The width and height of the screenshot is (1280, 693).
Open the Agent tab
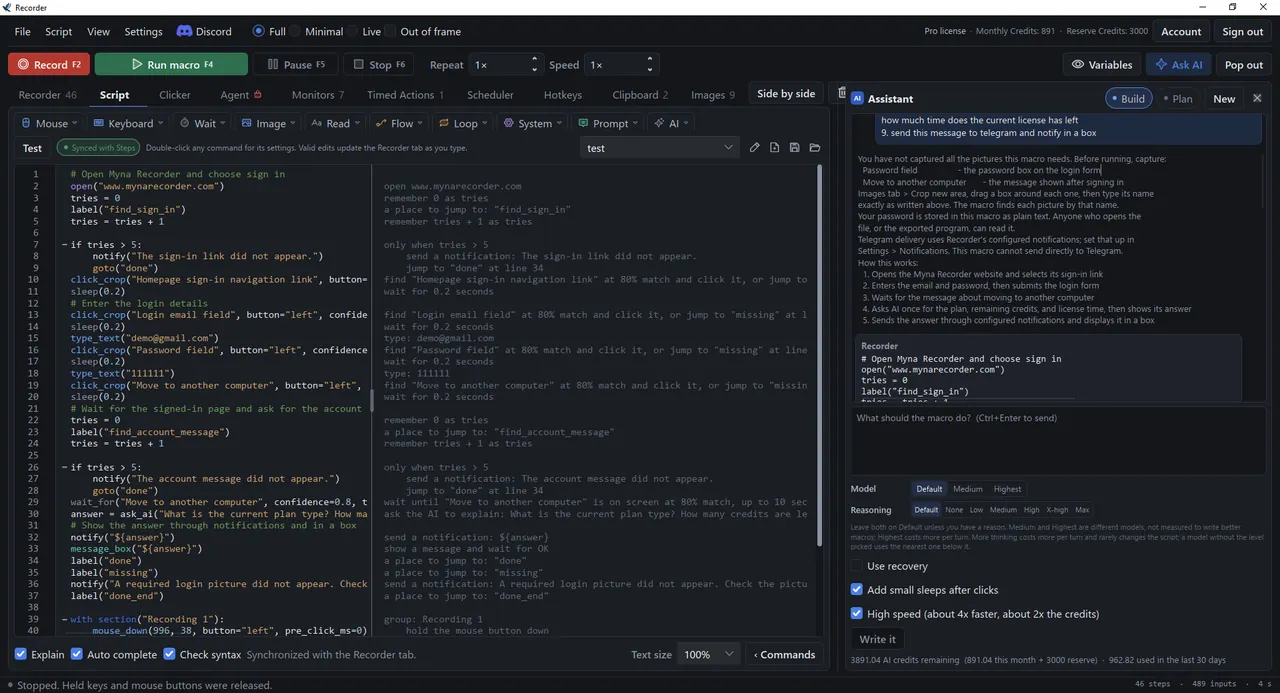[x=240, y=95]
